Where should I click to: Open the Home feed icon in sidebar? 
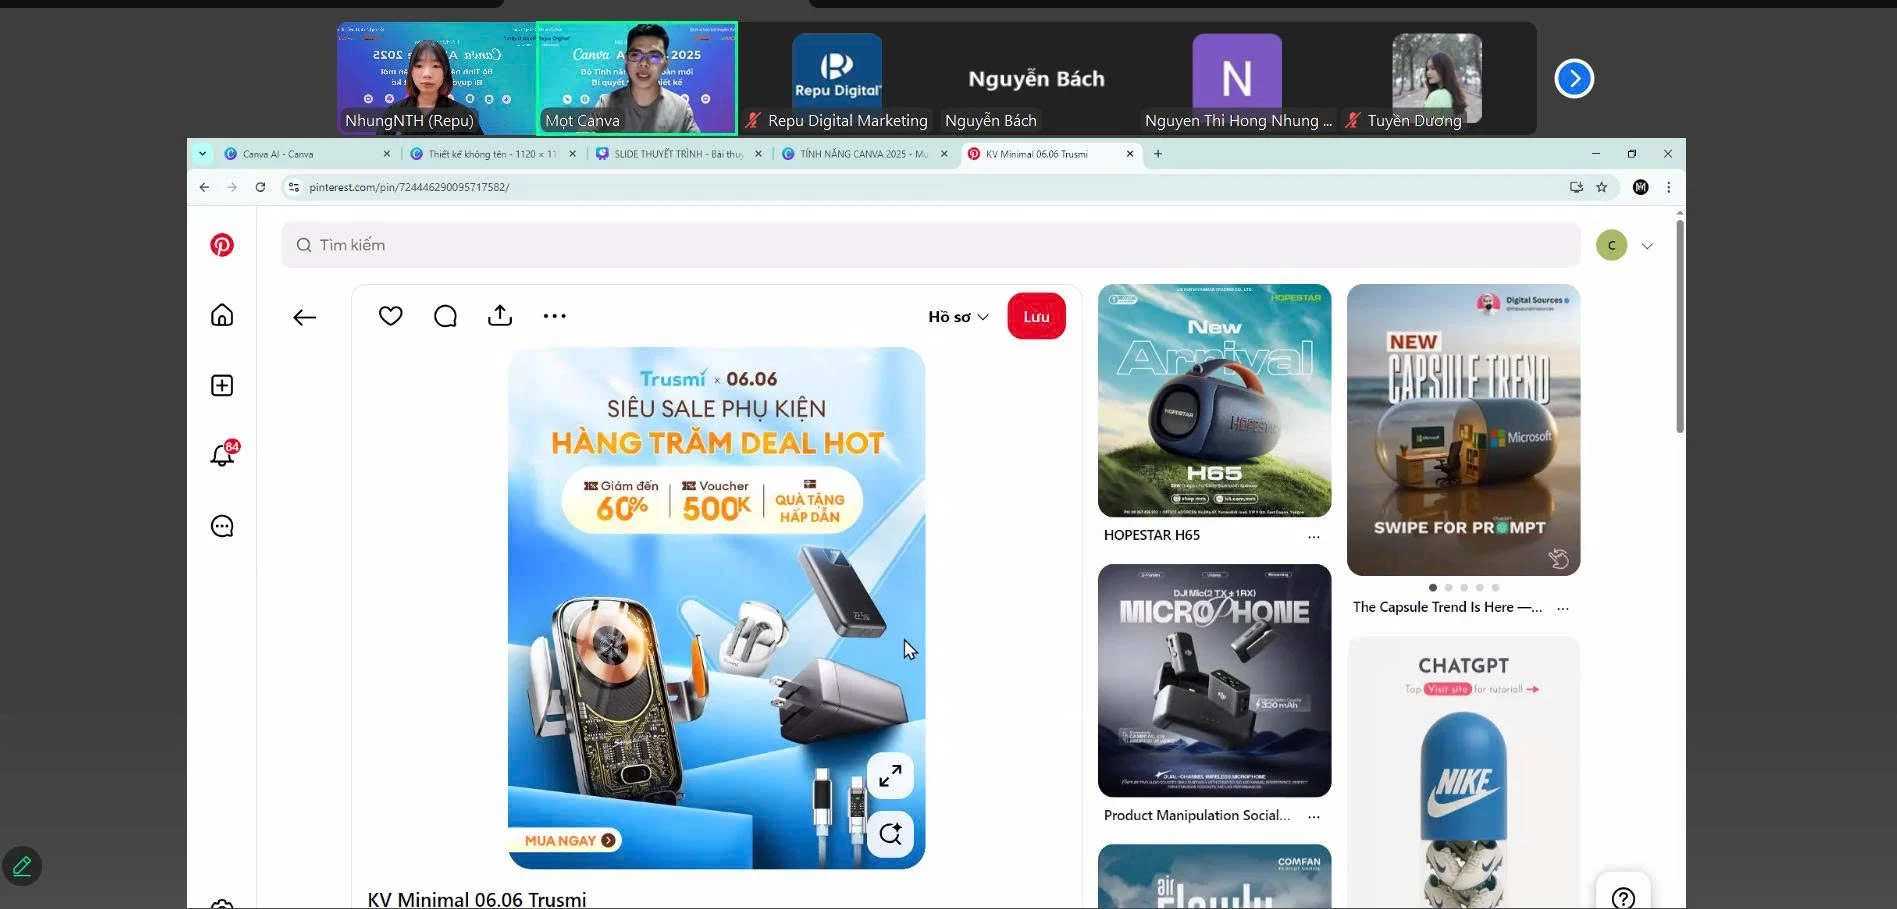pos(222,315)
